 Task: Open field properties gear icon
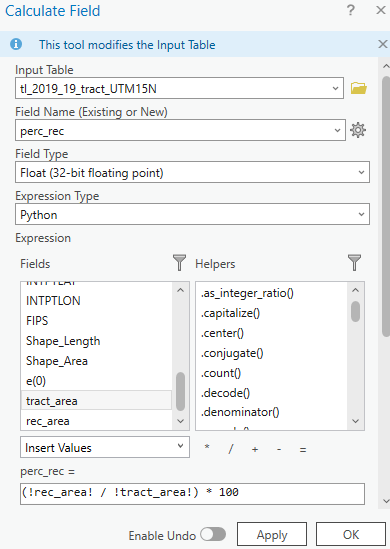(358, 130)
